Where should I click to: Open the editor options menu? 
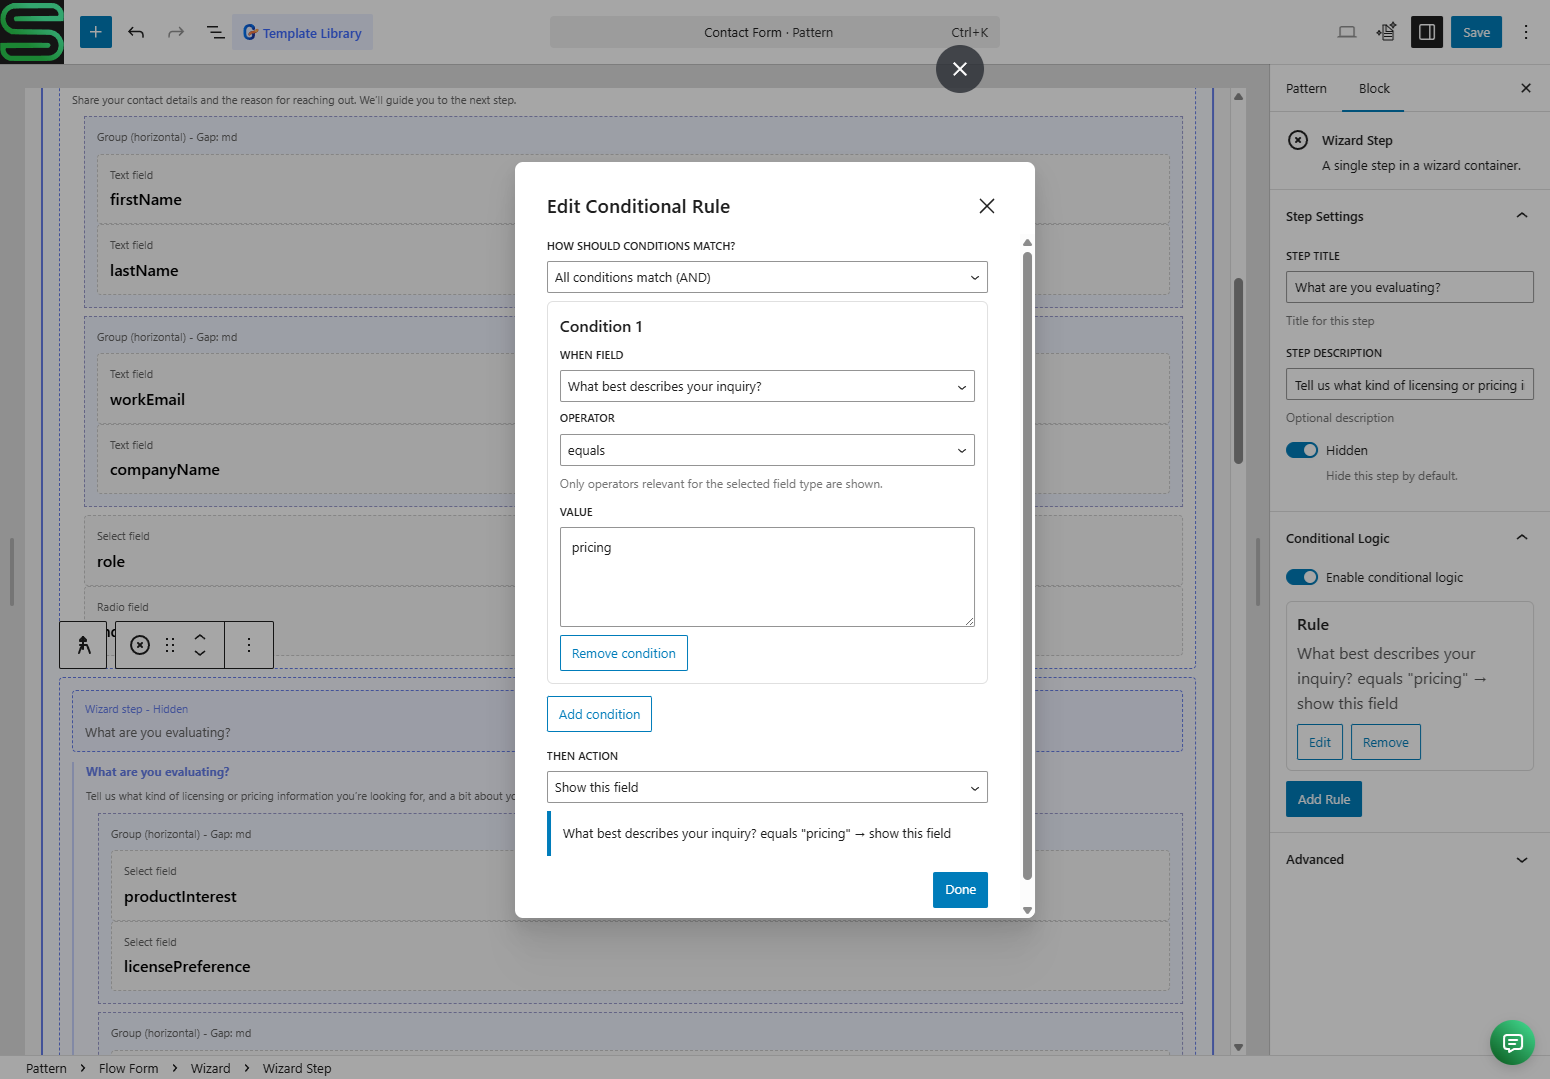(1526, 32)
